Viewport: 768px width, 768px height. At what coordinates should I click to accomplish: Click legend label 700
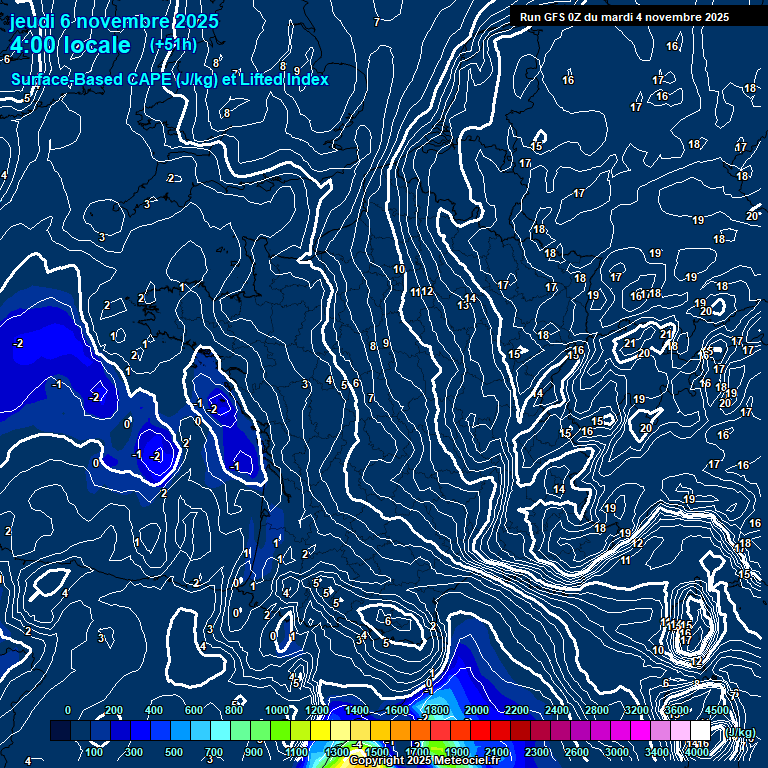214,752
